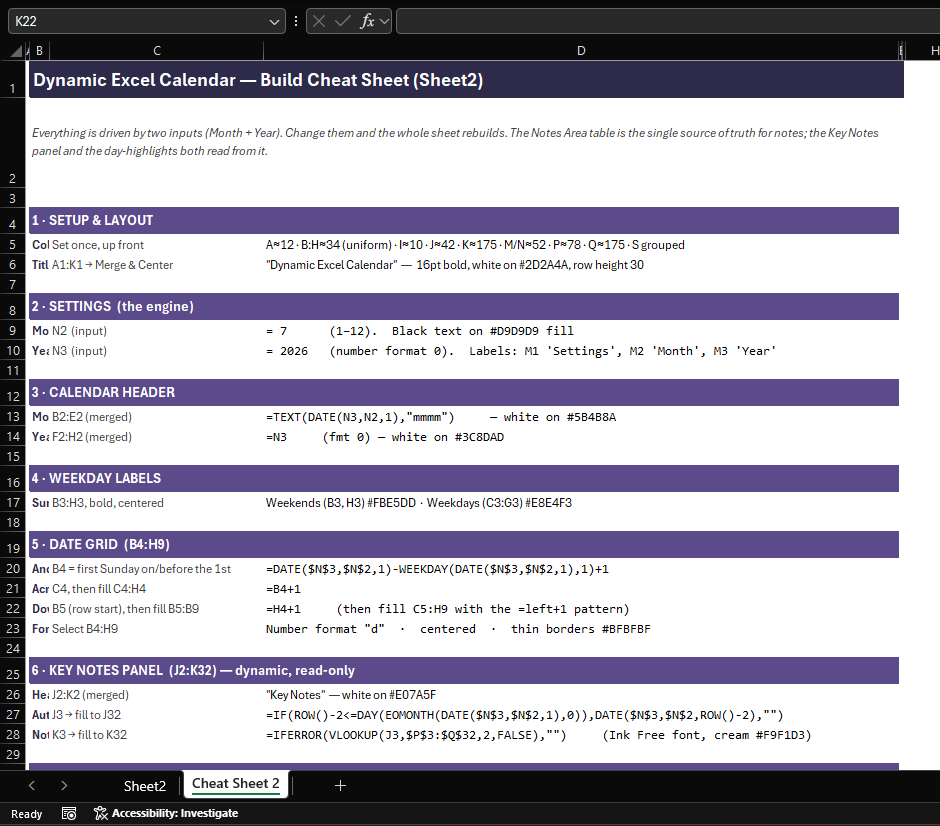Viewport: 940px width, 826px height.
Task: Click the cell 'A1:K1 → Merge & Center'
Action: click(x=156, y=265)
